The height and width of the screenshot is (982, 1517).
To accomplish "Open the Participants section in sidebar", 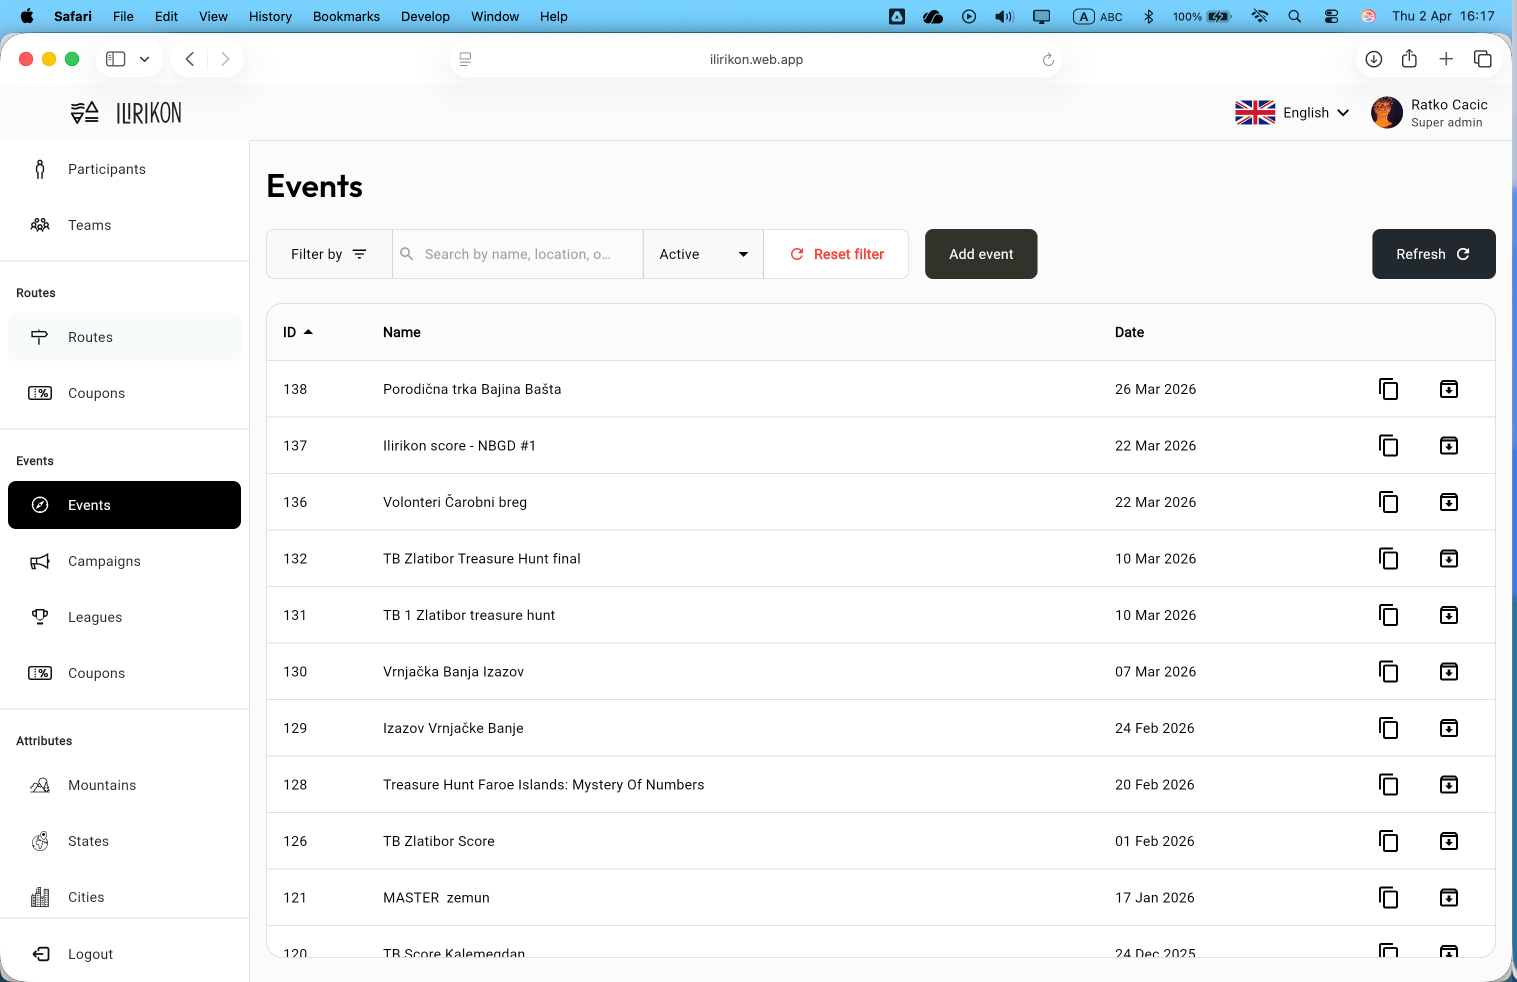I will pos(107,169).
